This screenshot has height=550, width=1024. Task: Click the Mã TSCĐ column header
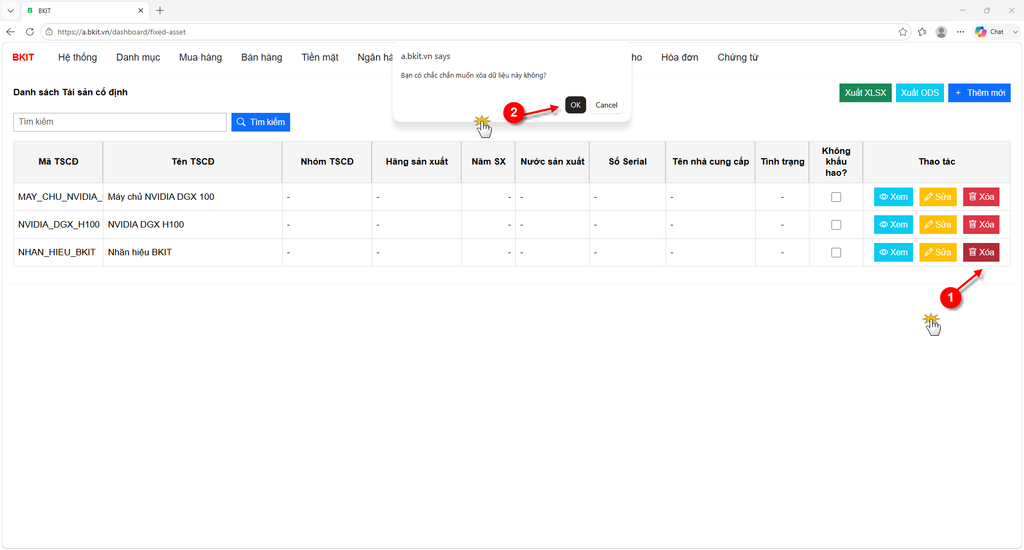click(58, 161)
